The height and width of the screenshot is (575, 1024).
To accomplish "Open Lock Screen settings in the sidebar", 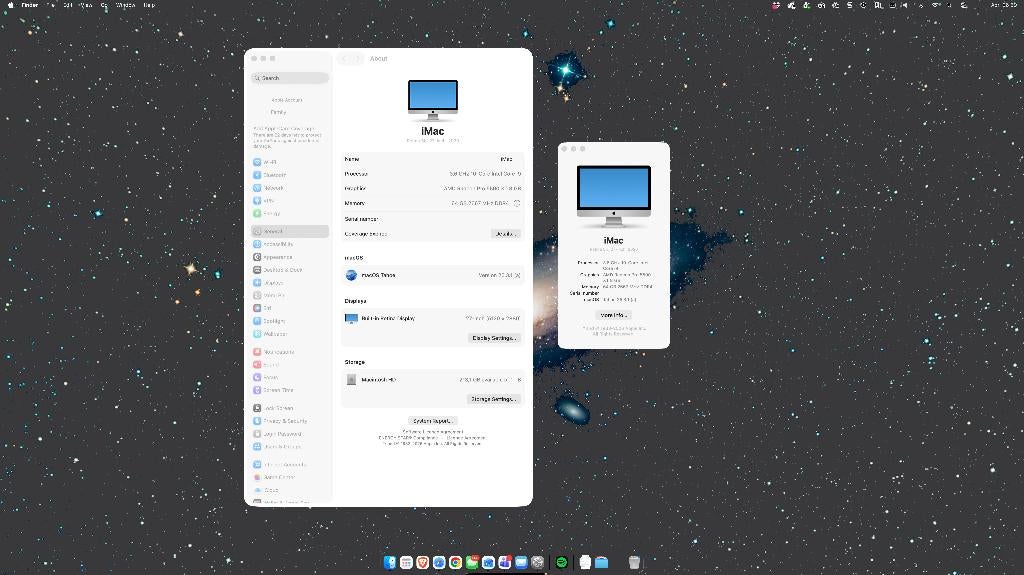I will point(289,408).
